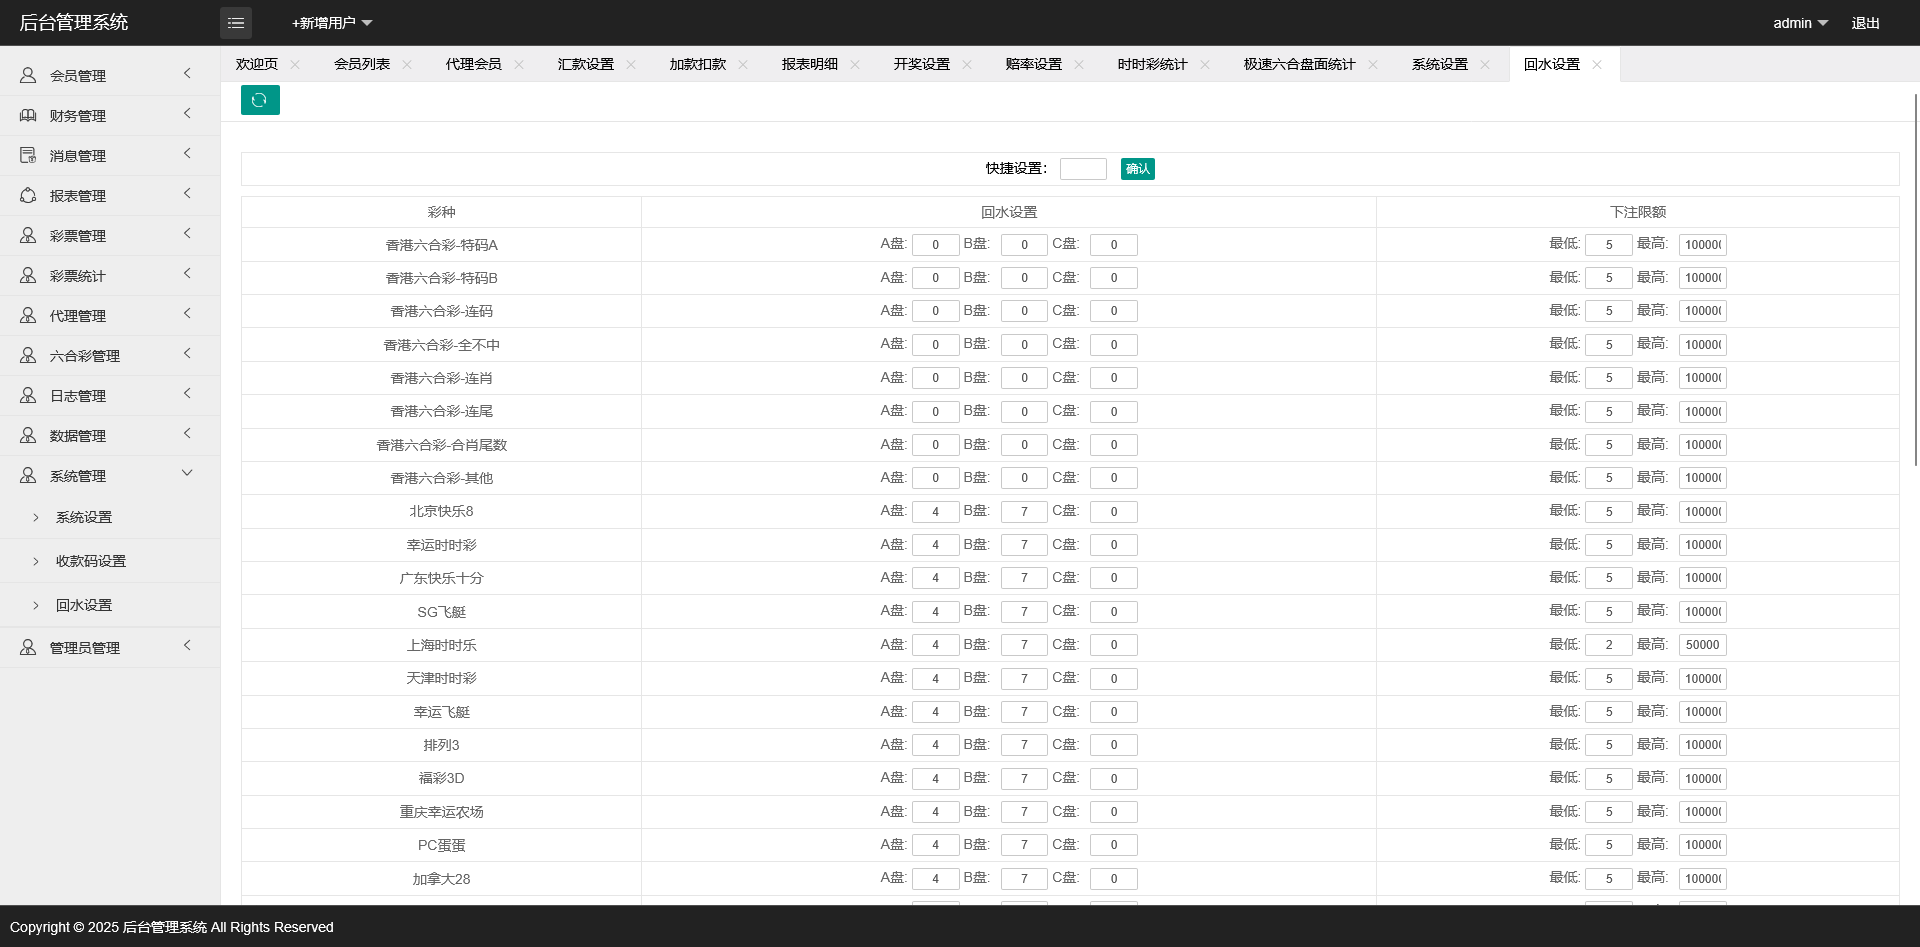The width and height of the screenshot is (1920, 947).
Task: Click the 确认 quick-setting button
Action: tap(1138, 169)
